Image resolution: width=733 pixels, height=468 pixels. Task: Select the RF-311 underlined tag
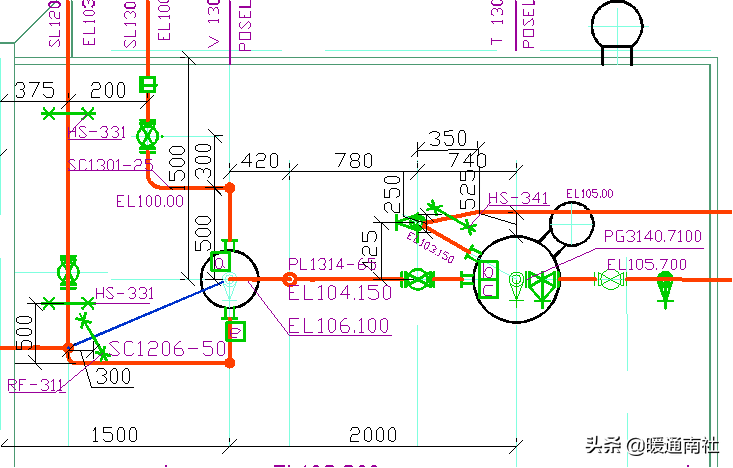pyautogui.click(x=36, y=384)
